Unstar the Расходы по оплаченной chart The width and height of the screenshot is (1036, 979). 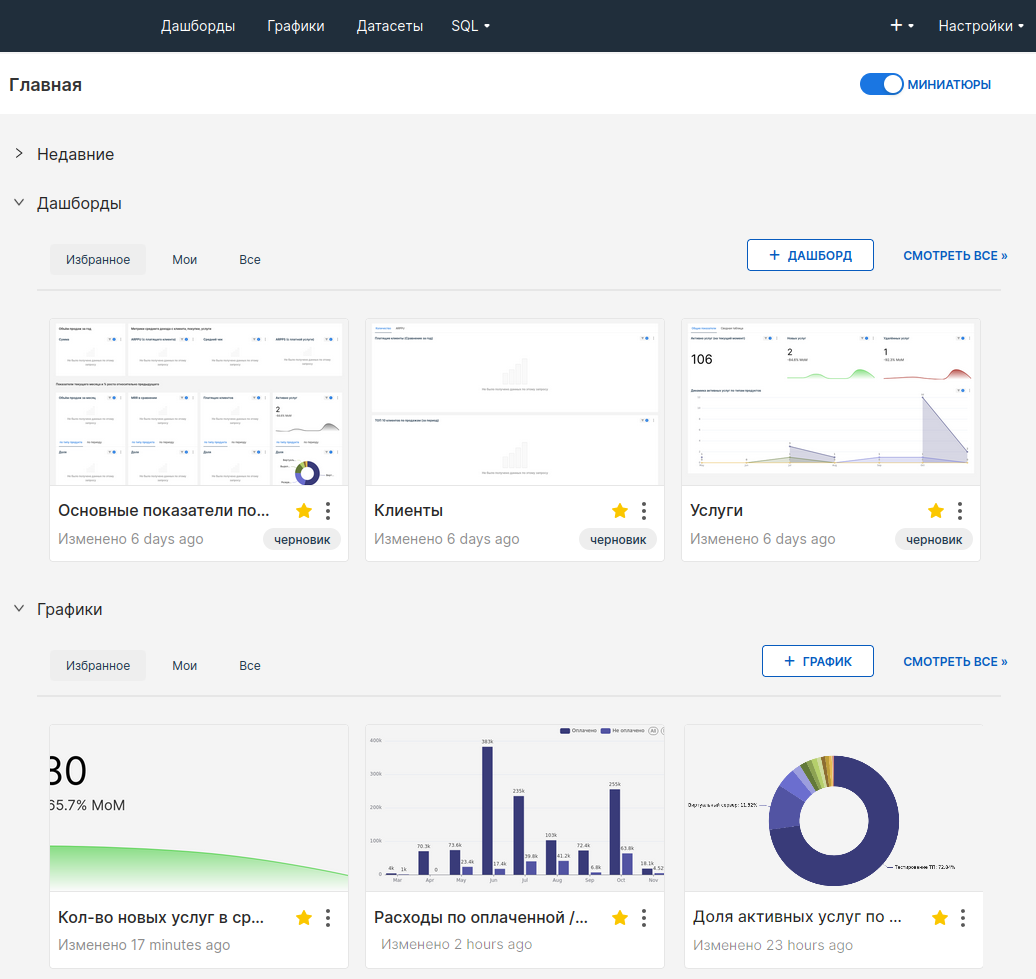pyautogui.click(x=620, y=917)
